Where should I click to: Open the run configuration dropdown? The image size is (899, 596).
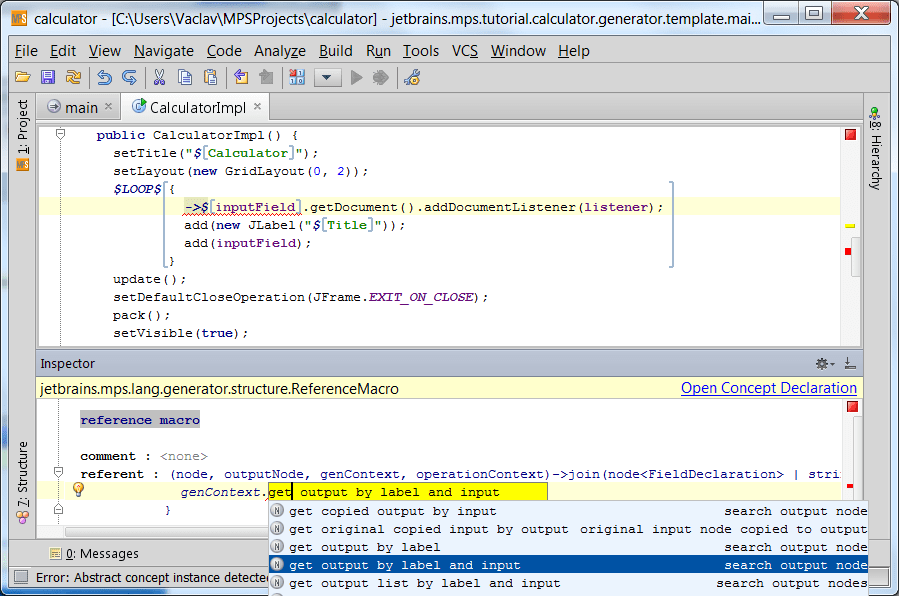pos(328,77)
